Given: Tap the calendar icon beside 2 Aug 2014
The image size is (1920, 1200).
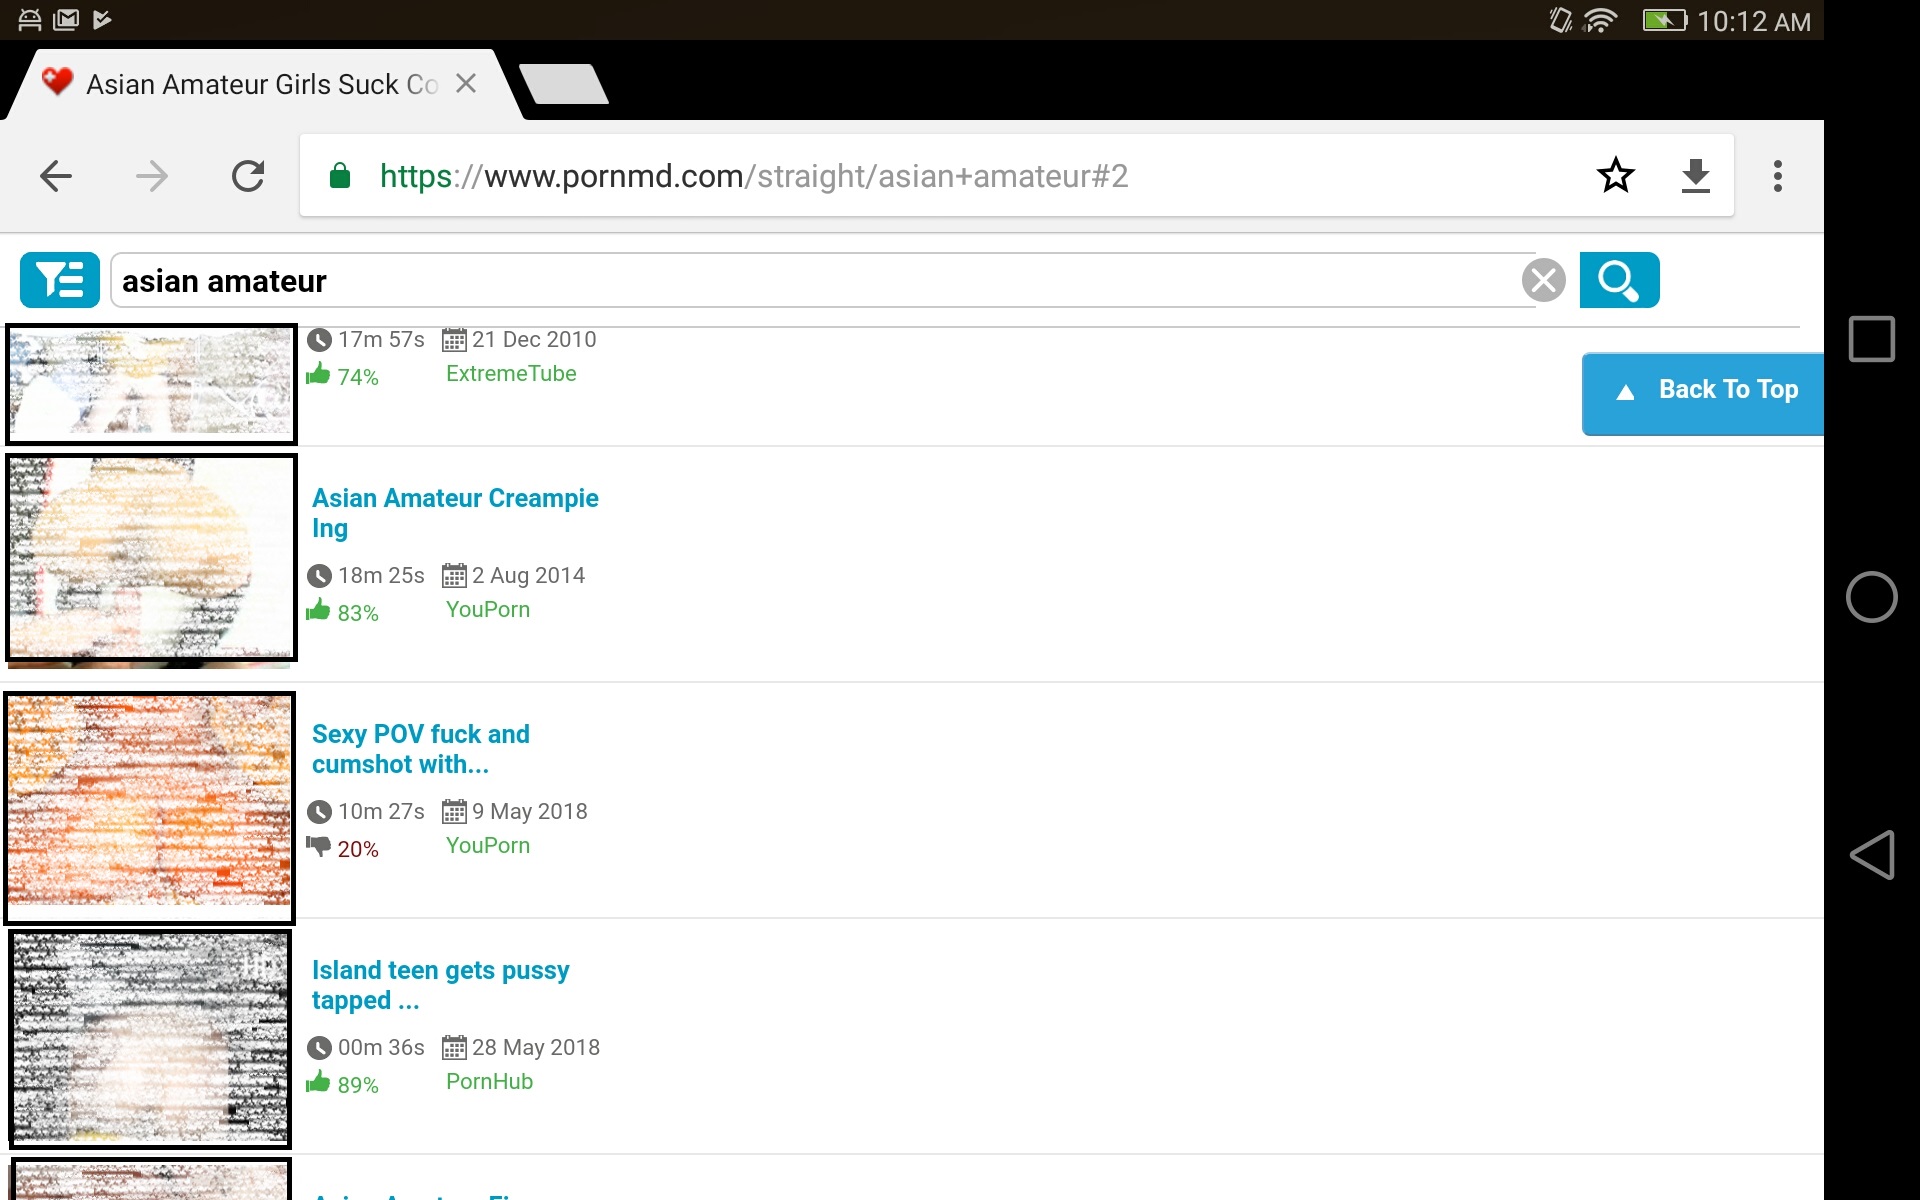Looking at the screenshot, I should [x=454, y=576].
